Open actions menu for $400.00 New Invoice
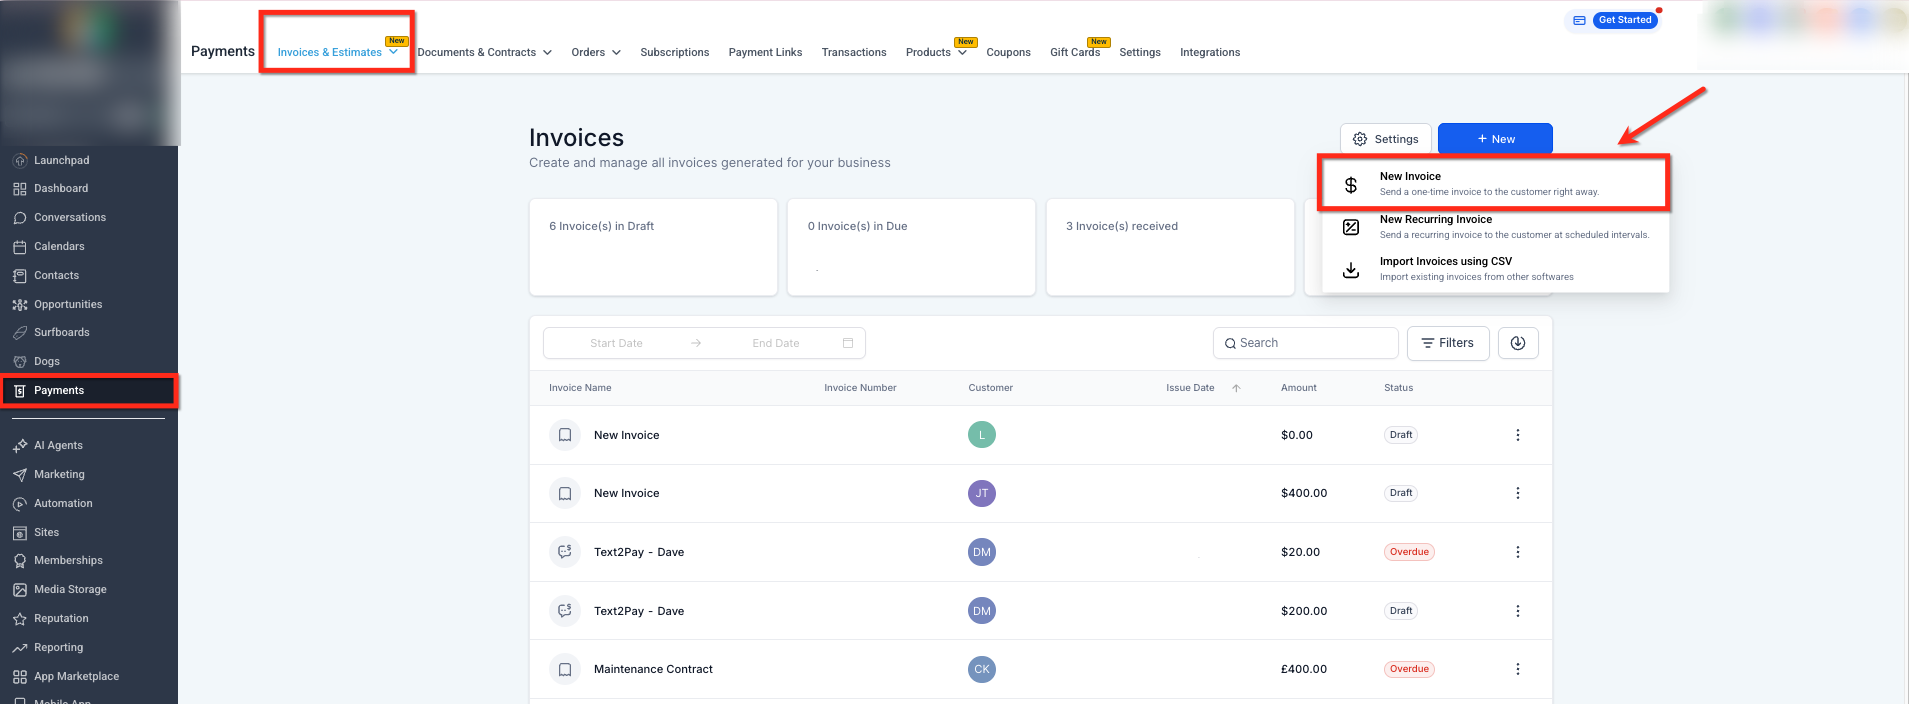Viewport: 1909px width, 704px height. click(x=1517, y=493)
